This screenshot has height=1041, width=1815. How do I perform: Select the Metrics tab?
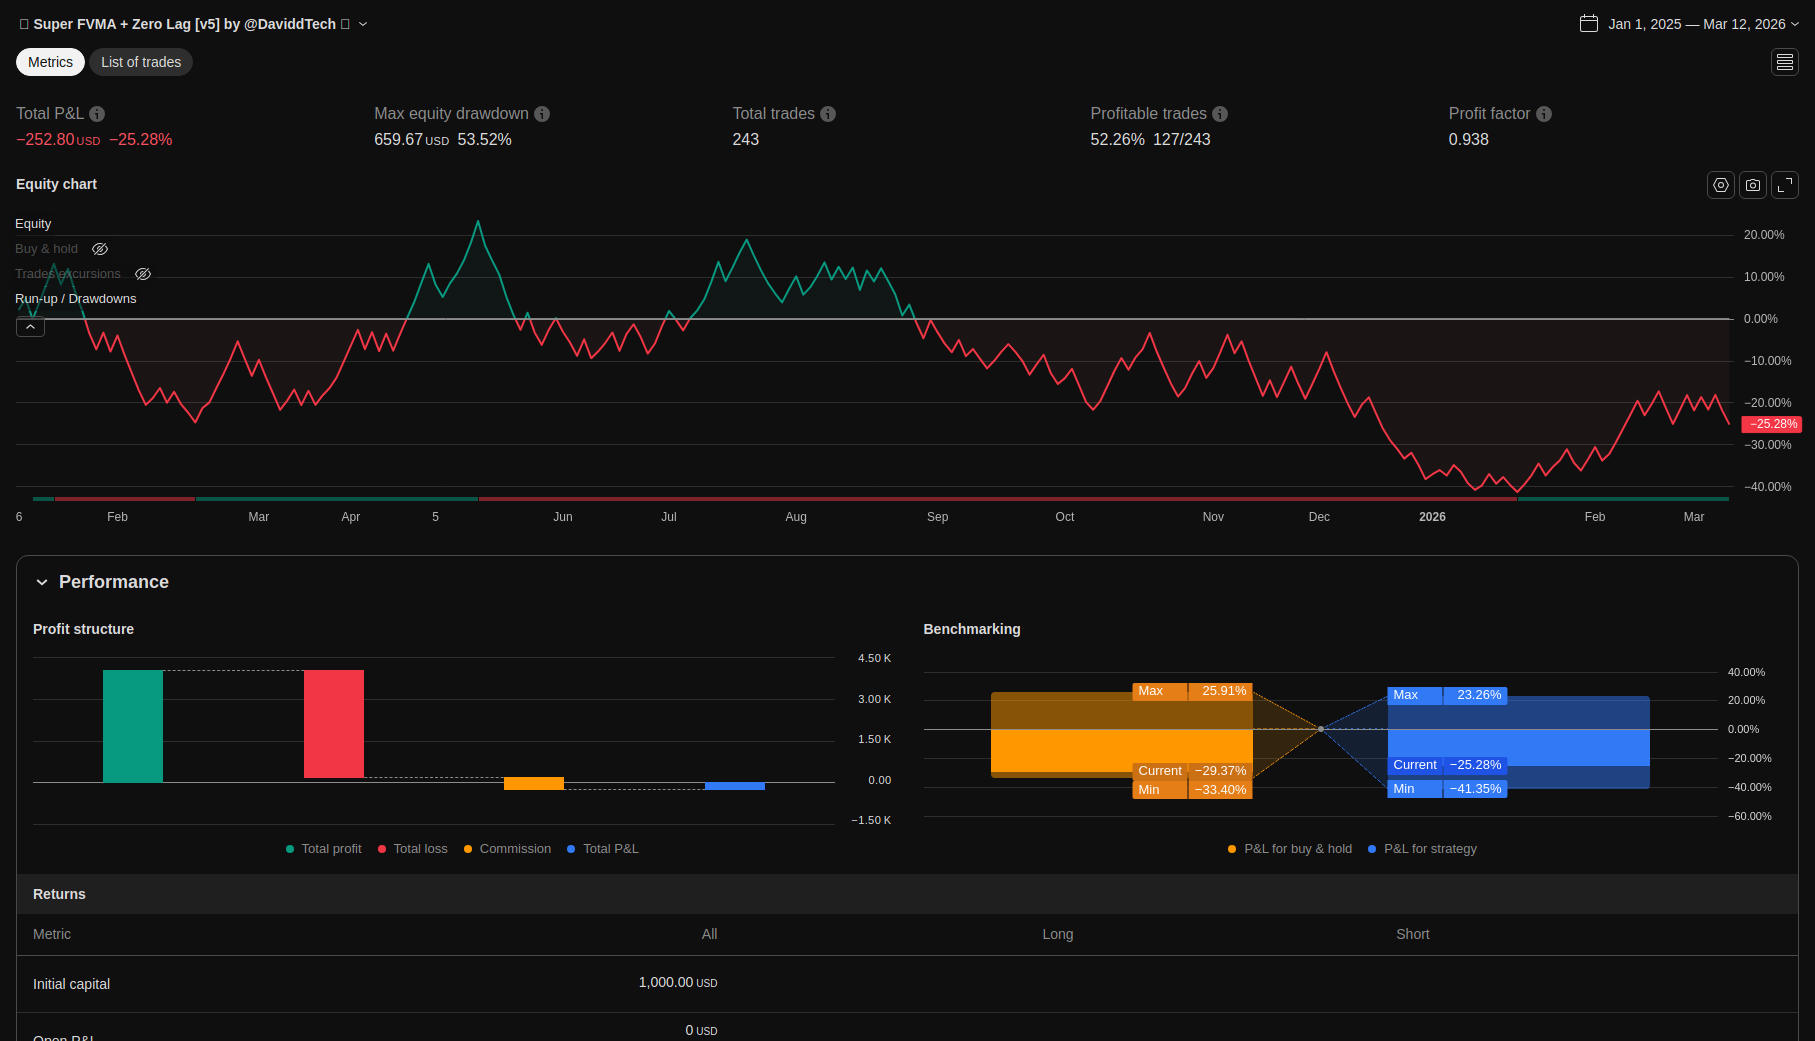[x=50, y=62]
